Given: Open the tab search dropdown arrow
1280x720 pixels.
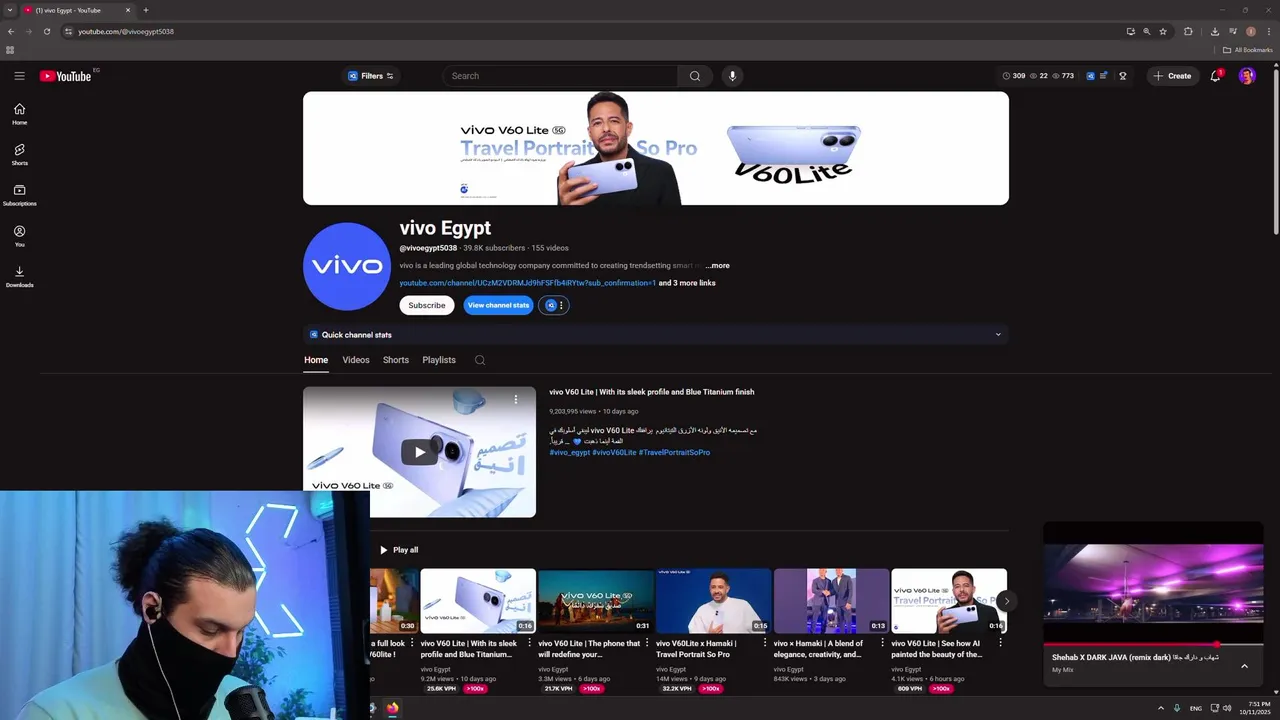Looking at the screenshot, I should [10, 10].
